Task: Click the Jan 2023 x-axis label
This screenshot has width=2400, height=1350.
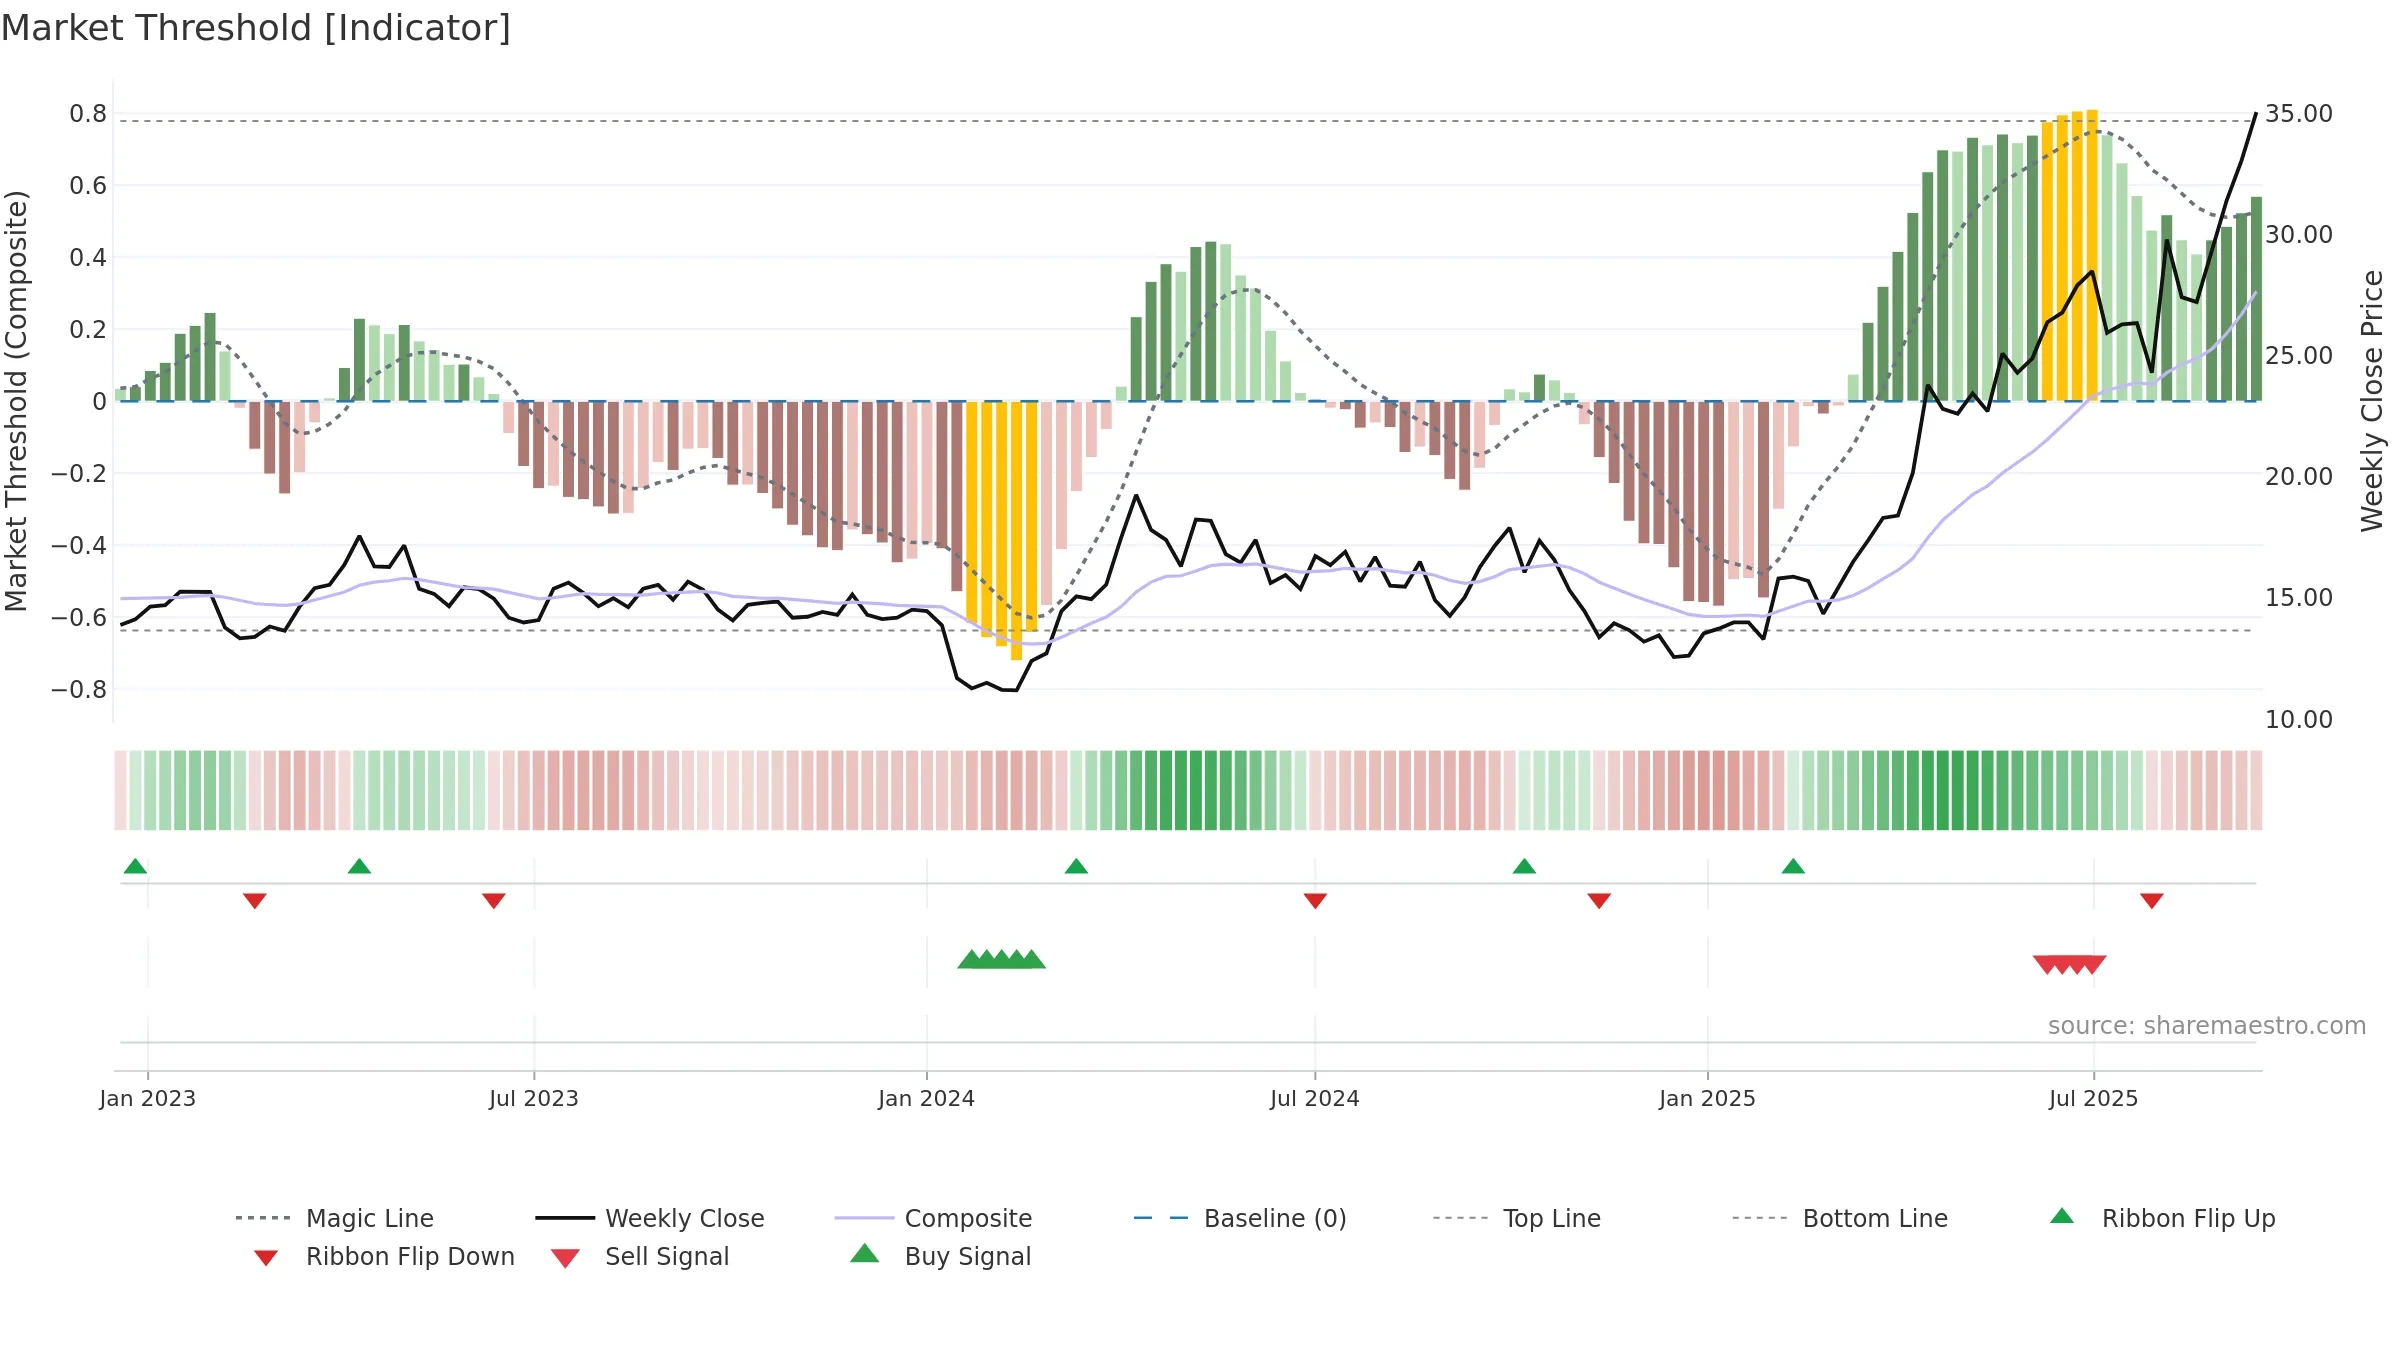Action: (148, 1098)
